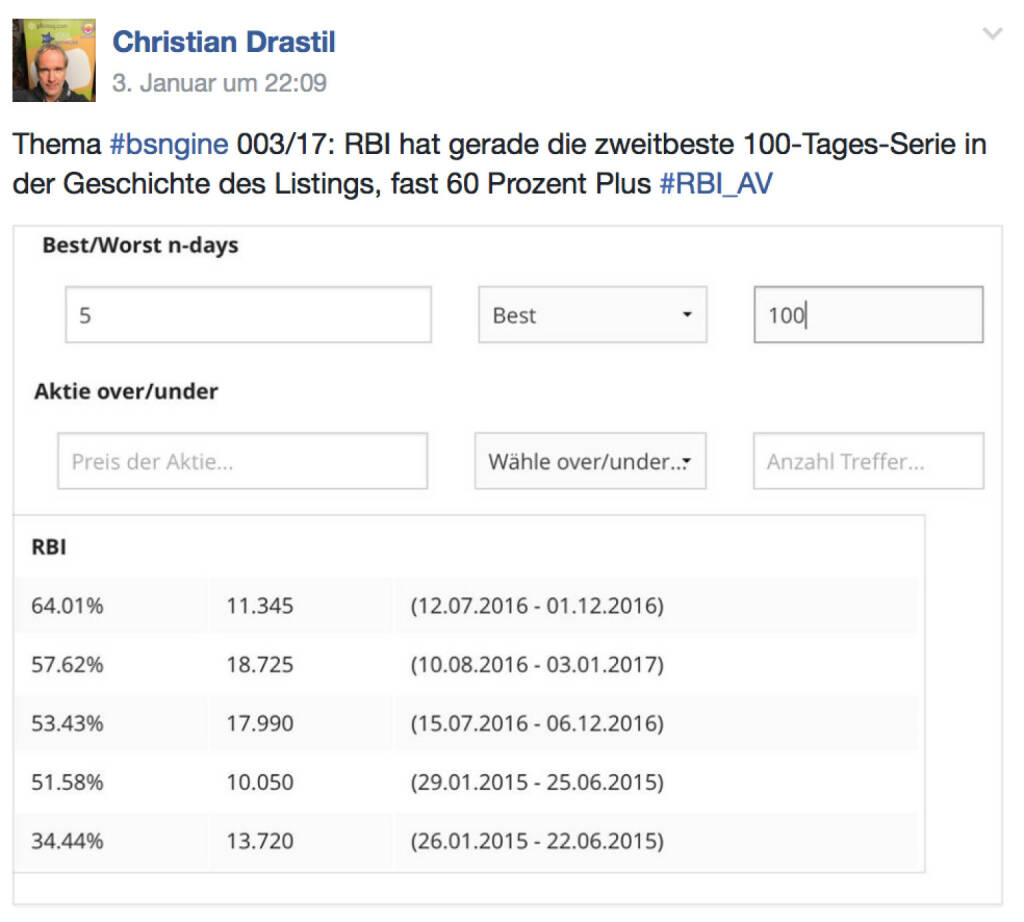Click date range 12.07.2016 - 01.12.2016
This screenshot has height=922, width=1024.
(x=536, y=606)
